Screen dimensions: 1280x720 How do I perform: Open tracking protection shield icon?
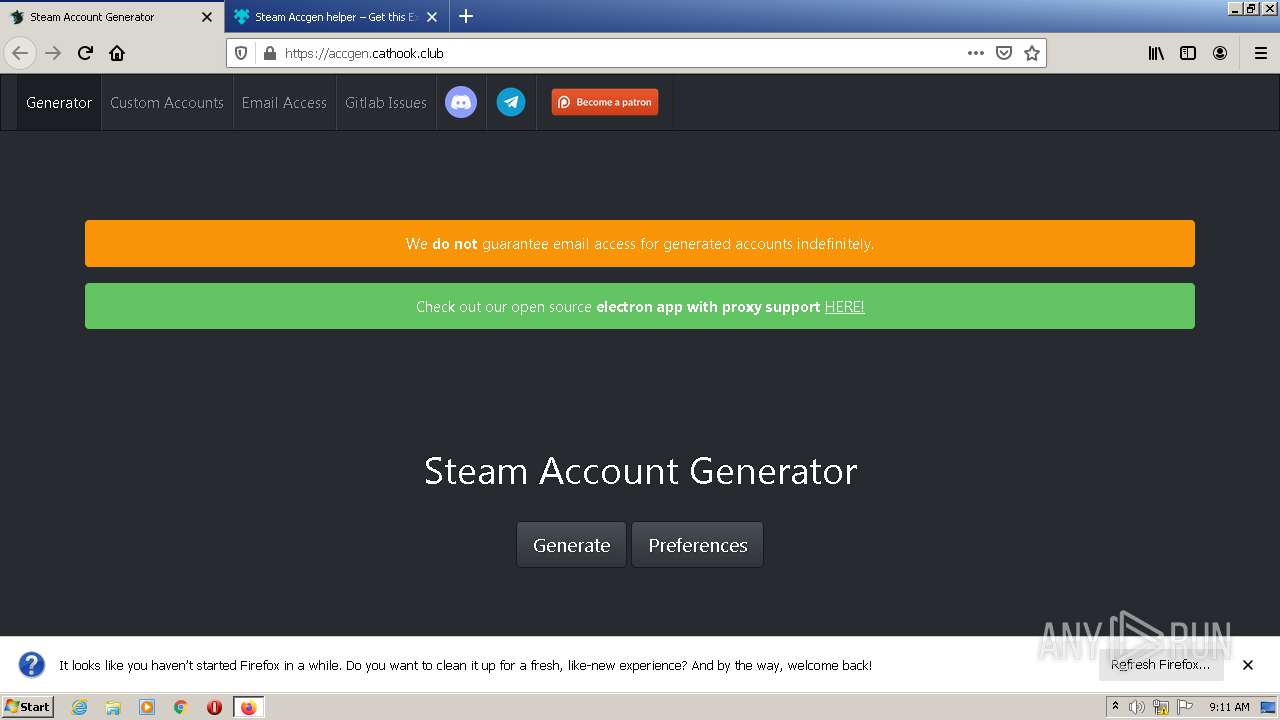pyautogui.click(x=241, y=53)
